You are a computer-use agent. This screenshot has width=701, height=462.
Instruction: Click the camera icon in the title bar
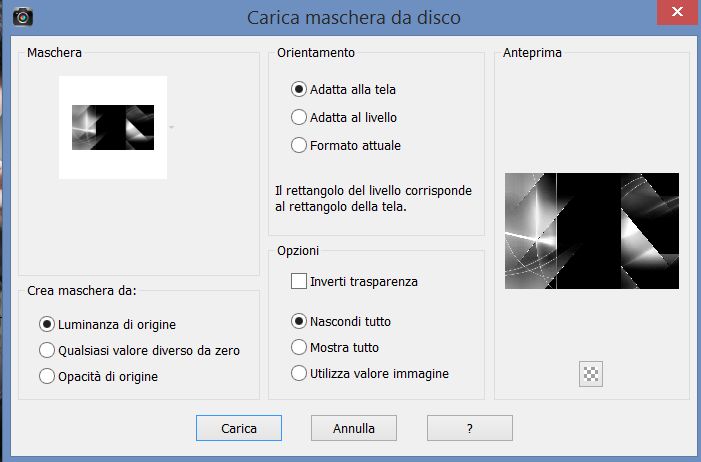22,17
